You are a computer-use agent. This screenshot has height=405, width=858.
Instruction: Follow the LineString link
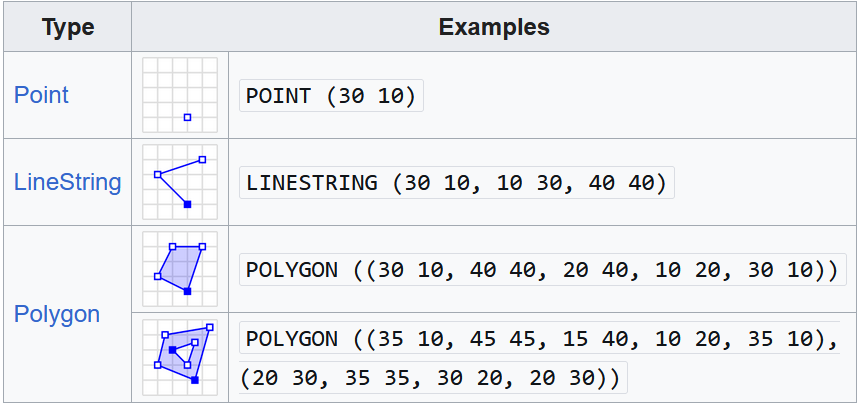pos(67,182)
